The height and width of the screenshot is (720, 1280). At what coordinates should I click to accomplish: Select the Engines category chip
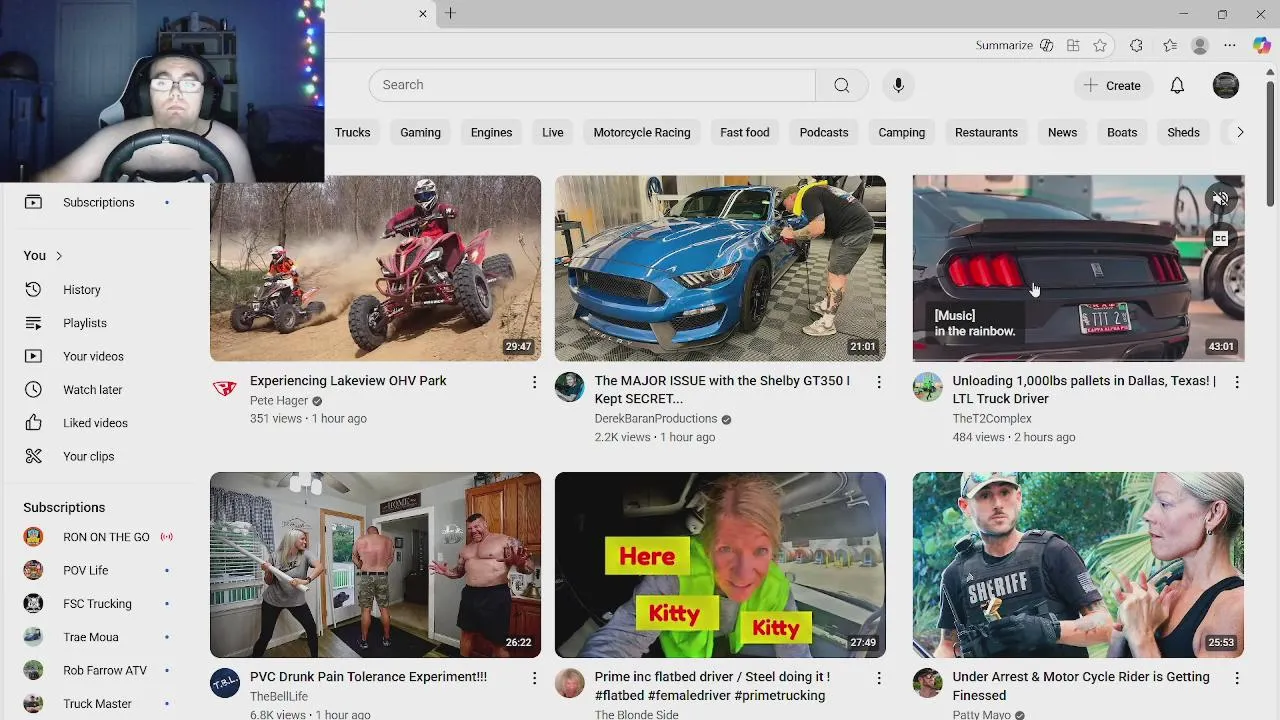[x=491, y=132]
